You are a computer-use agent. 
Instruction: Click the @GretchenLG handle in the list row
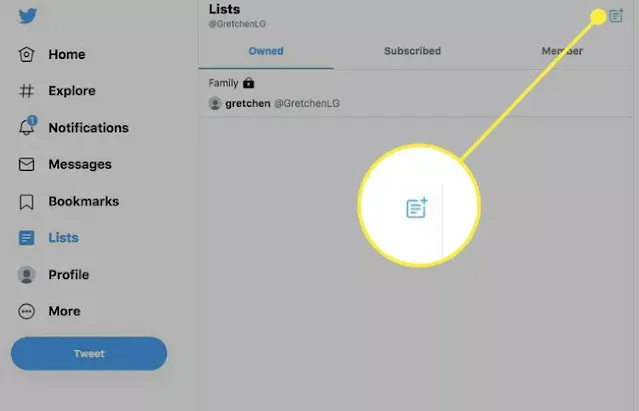[x=307, y=103]
